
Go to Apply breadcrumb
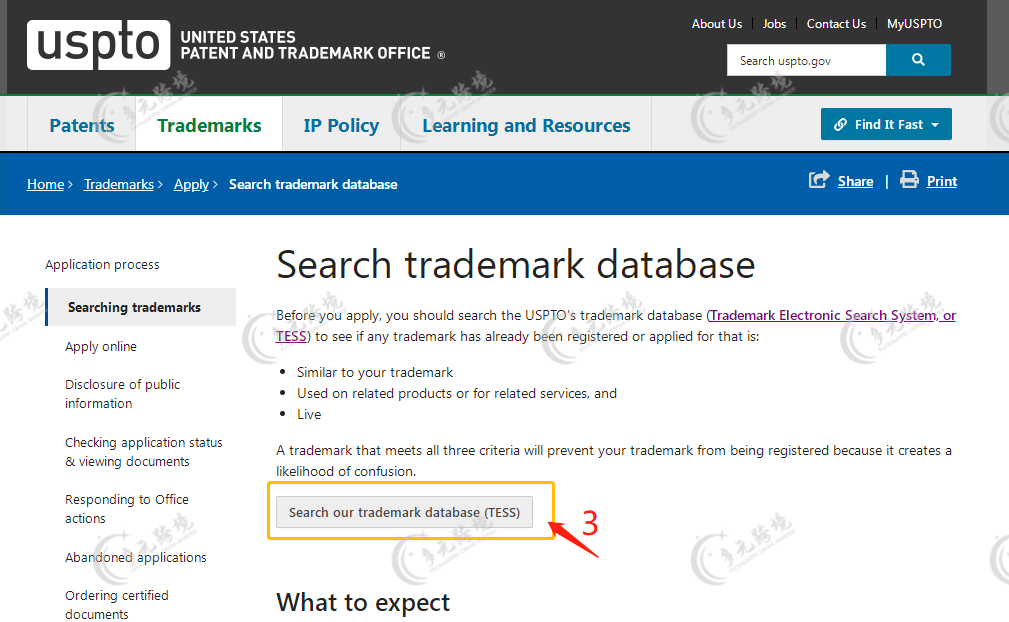tap(191, 185)
